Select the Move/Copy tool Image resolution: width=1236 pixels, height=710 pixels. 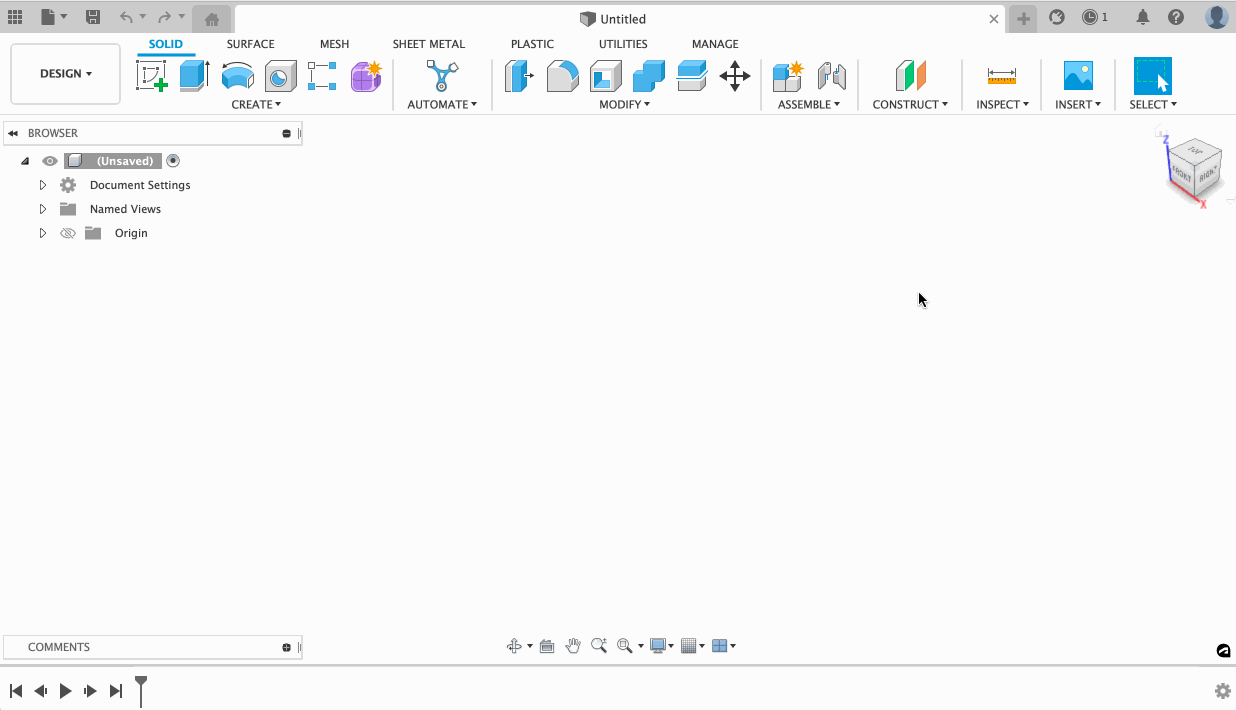[735, 76]
